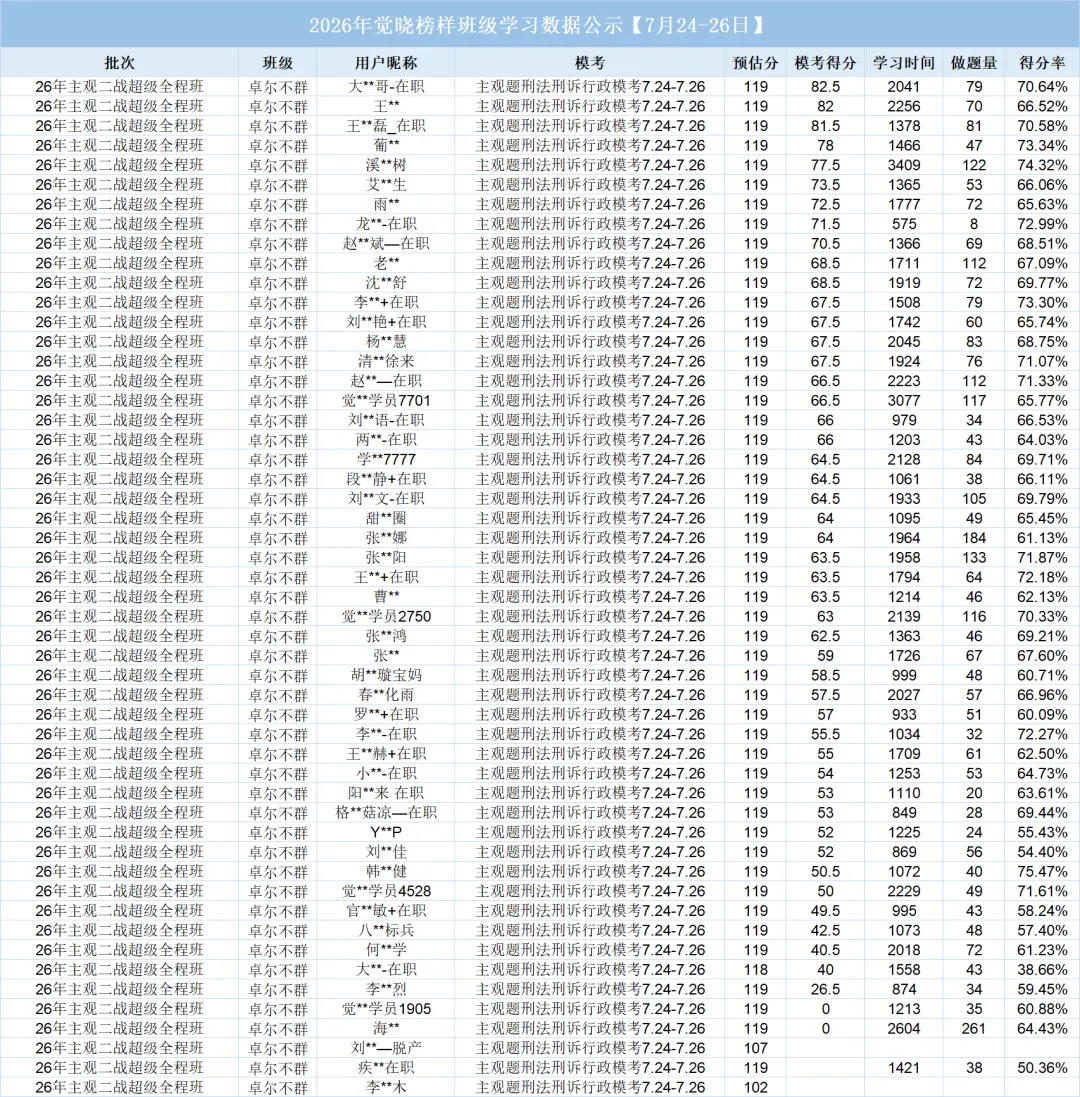Image resolution: width=1080 pixels, height=1097 pixels.
Task: Click score rate value "75.47%"
Action: [1042, 872]
